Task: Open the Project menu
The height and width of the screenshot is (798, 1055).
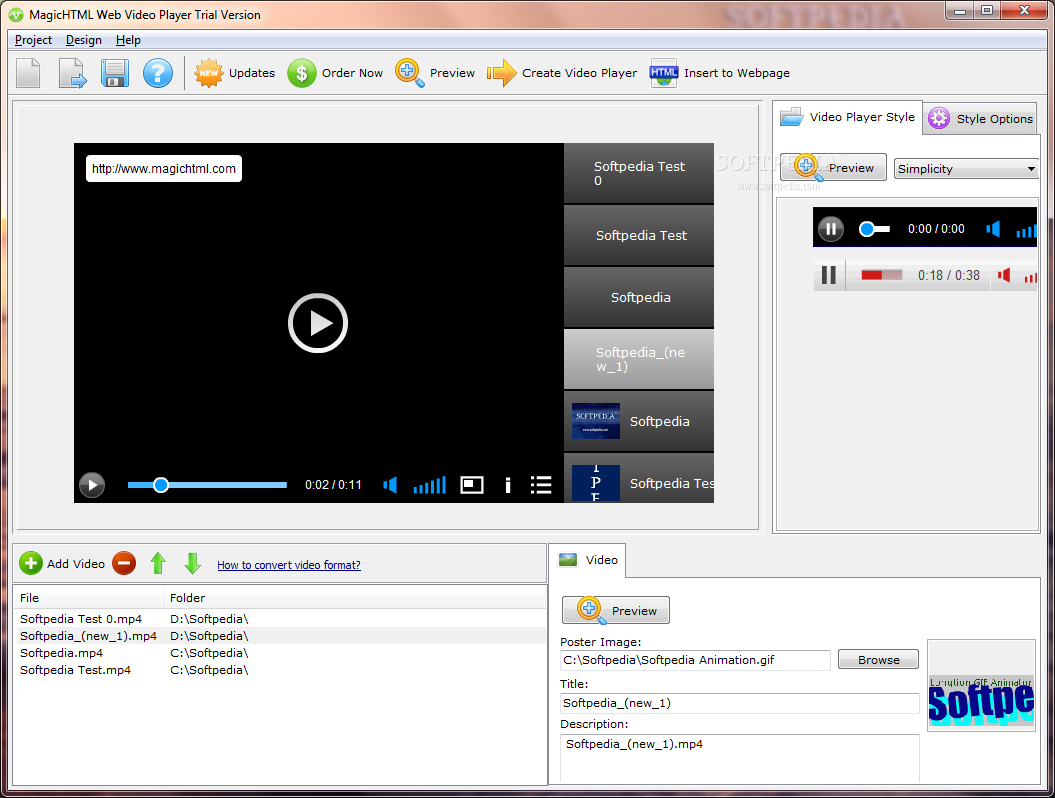Action: coord(33,40)
